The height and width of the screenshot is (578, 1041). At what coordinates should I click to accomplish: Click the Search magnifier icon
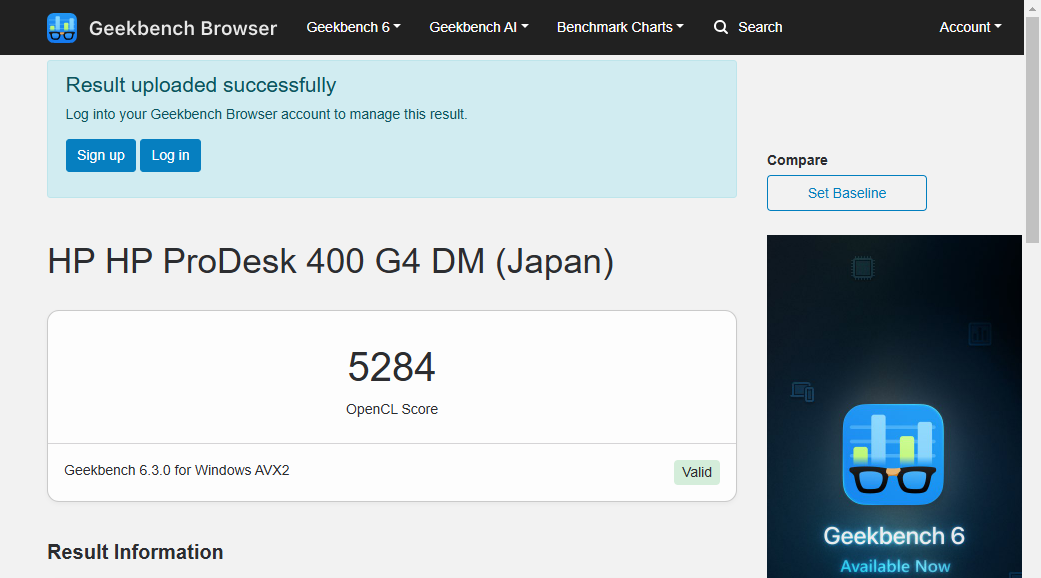[x=720, y=27]
